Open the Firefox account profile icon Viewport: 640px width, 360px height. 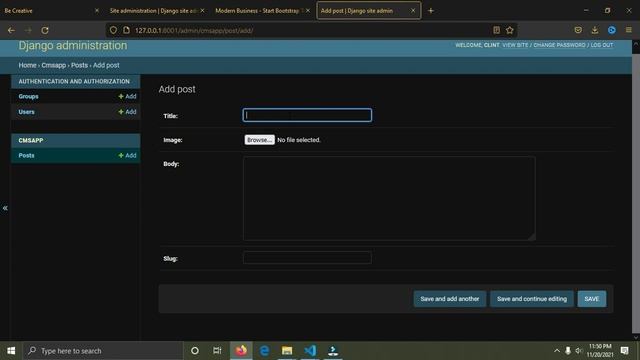pos(611,30)
